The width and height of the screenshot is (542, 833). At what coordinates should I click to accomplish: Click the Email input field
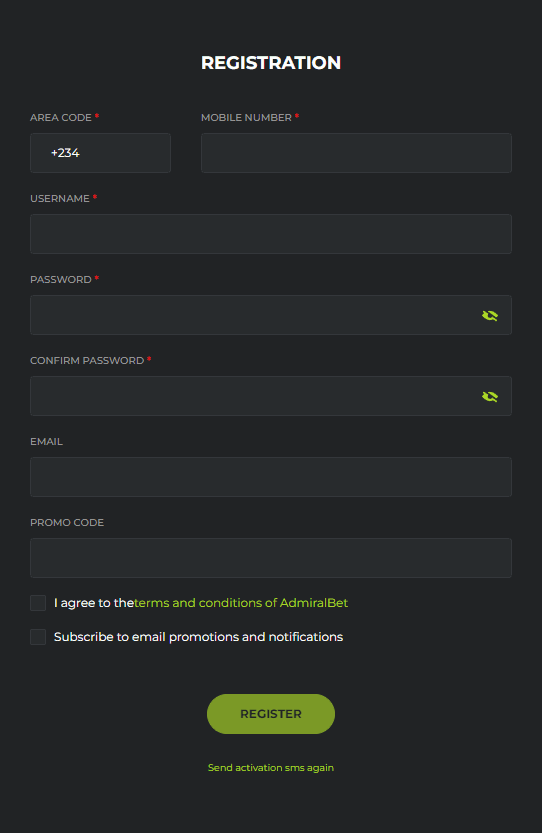(271, 477)
